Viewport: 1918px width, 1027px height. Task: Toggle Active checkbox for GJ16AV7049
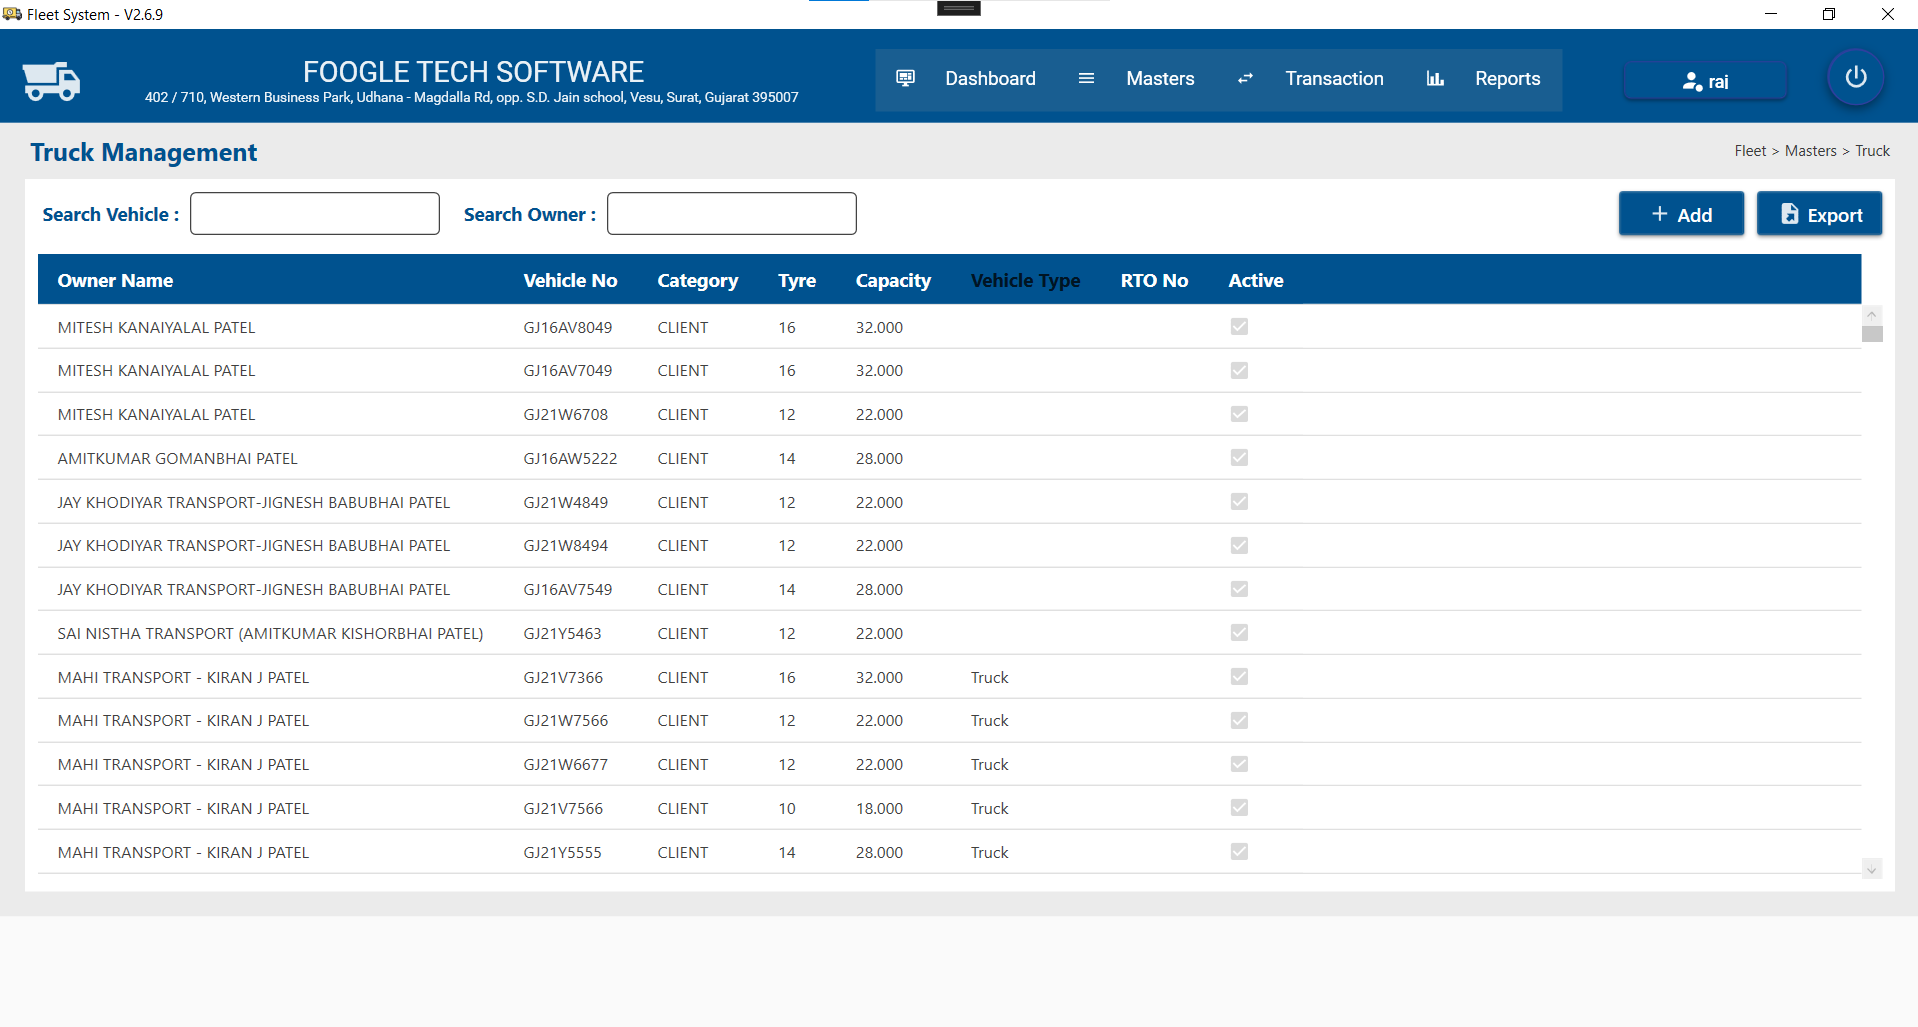coord(1239,371)
